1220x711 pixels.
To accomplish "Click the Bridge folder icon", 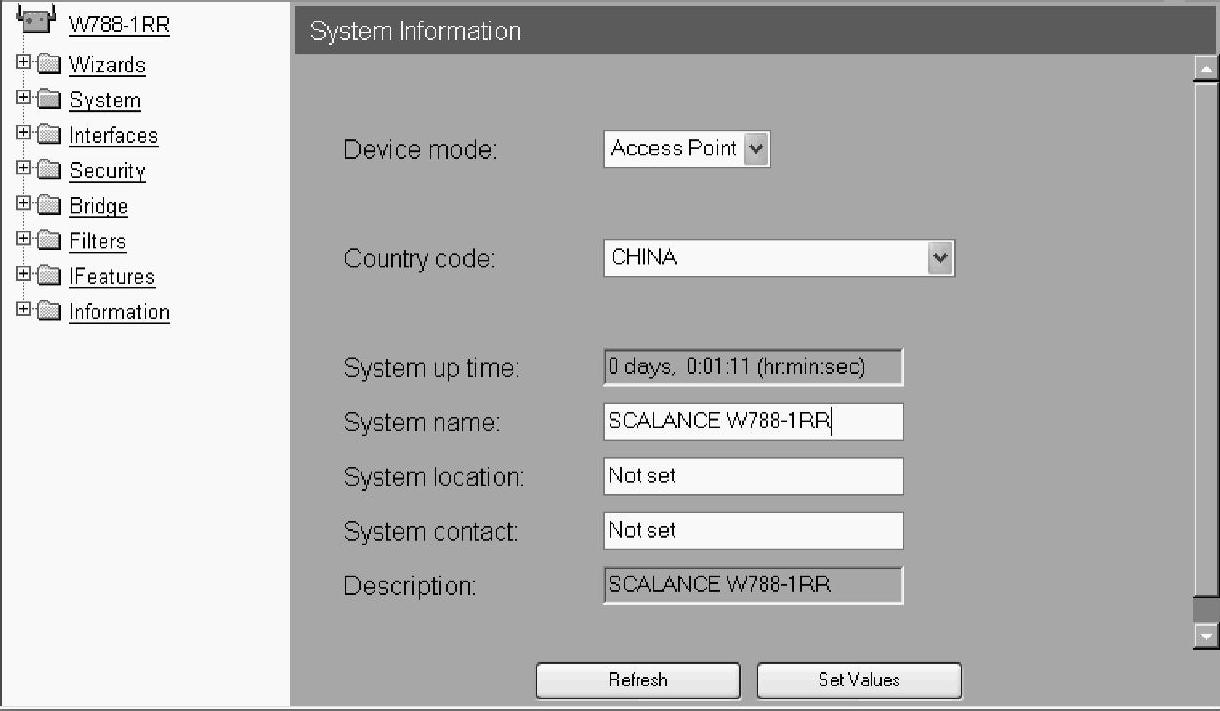I will point(49,206).
